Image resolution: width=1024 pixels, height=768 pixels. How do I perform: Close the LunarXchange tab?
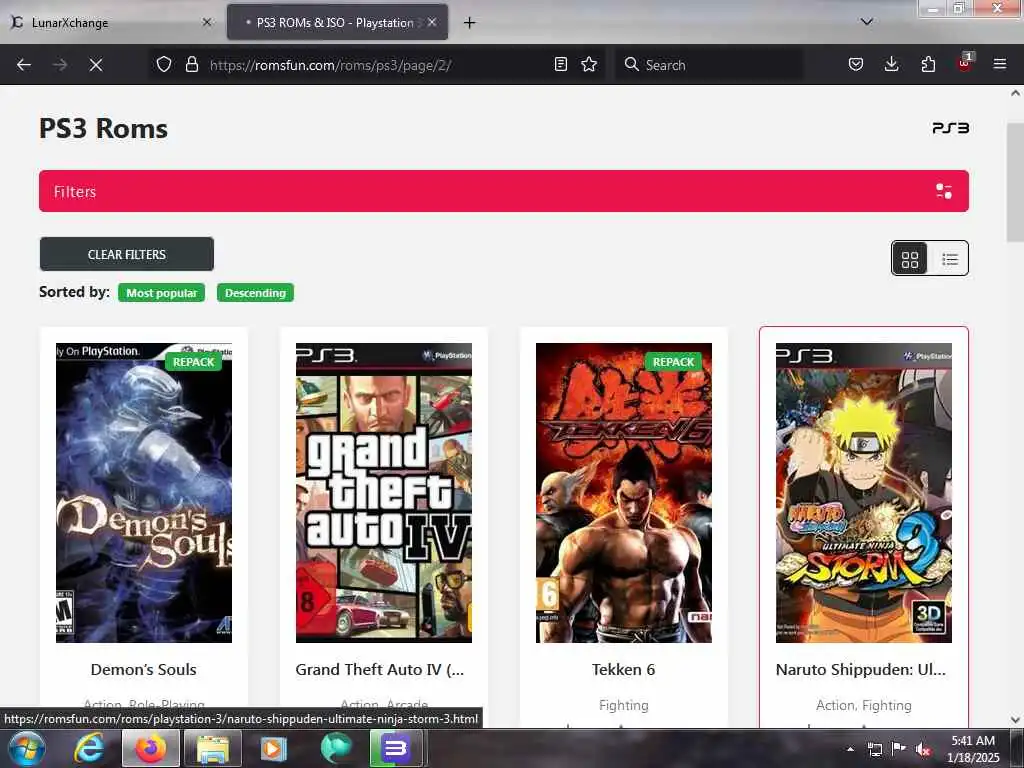pyautogui.click(x=206, y=22)
